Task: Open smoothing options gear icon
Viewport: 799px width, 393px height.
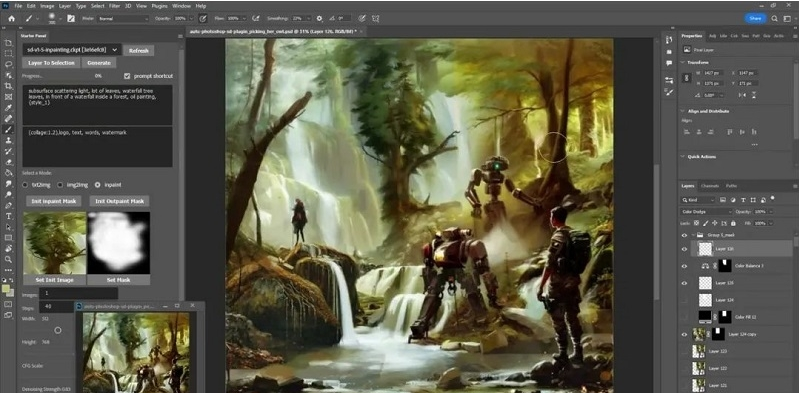Action: click(x=319, y=18)
